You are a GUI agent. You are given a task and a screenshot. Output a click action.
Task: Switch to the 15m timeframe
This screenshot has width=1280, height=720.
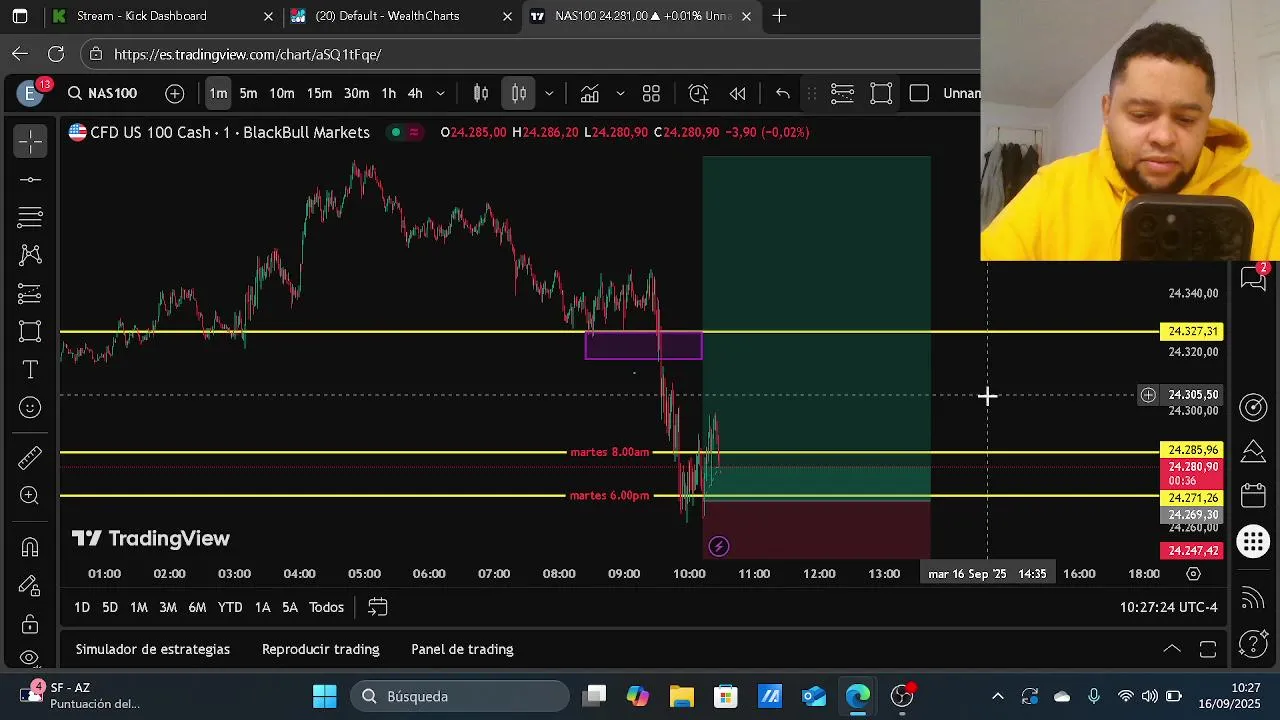click(319, 93)
